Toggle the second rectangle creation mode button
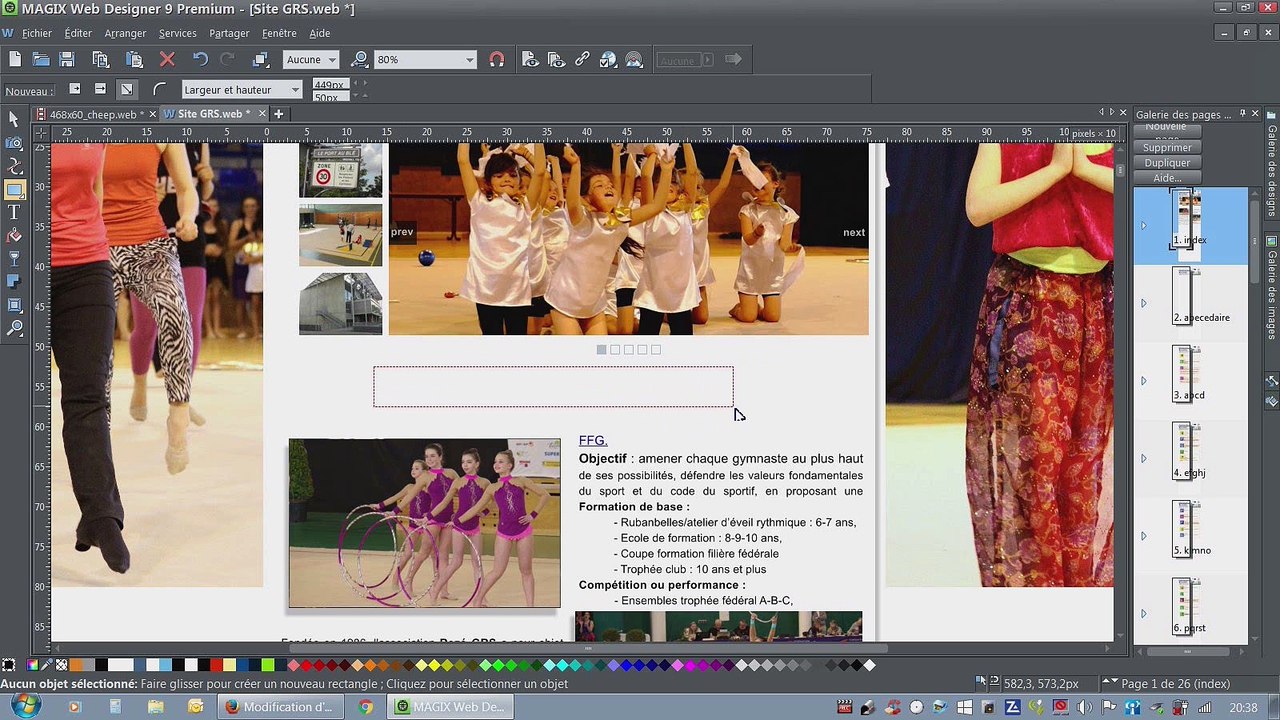The width and height of the screenshot is (1280, 720). pos(100,90)
